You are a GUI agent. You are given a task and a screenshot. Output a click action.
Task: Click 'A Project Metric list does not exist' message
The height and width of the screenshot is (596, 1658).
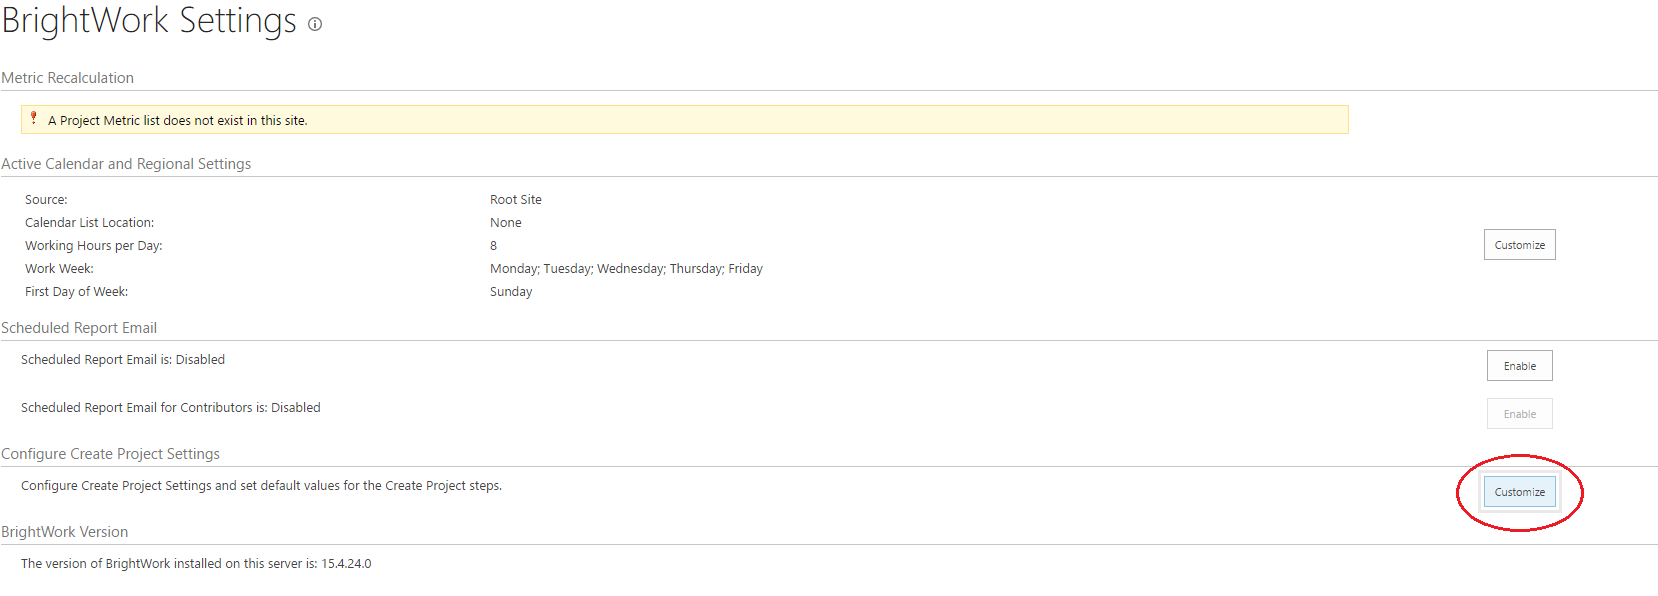[177, 121]
